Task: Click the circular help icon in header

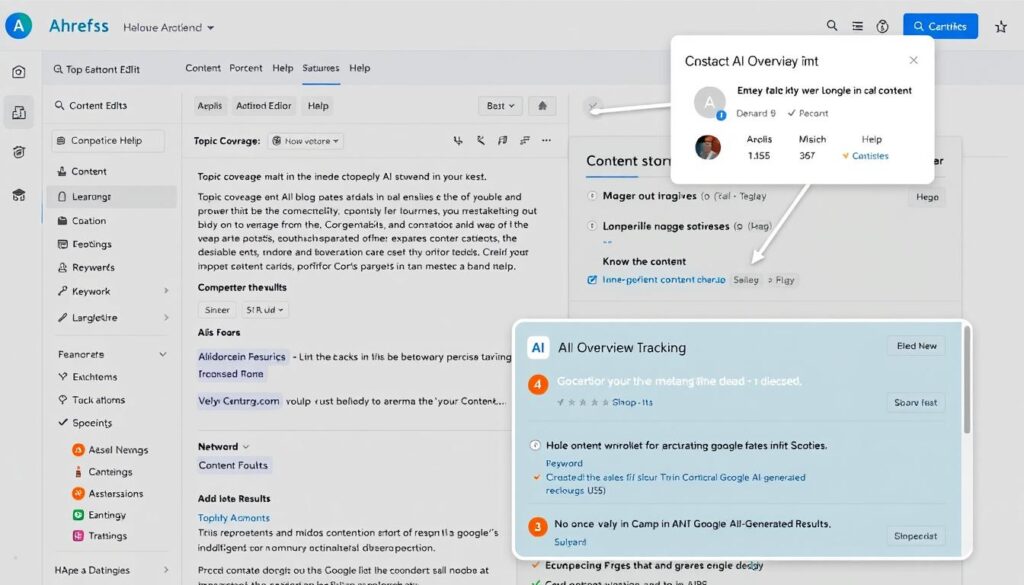Action: 882,26
